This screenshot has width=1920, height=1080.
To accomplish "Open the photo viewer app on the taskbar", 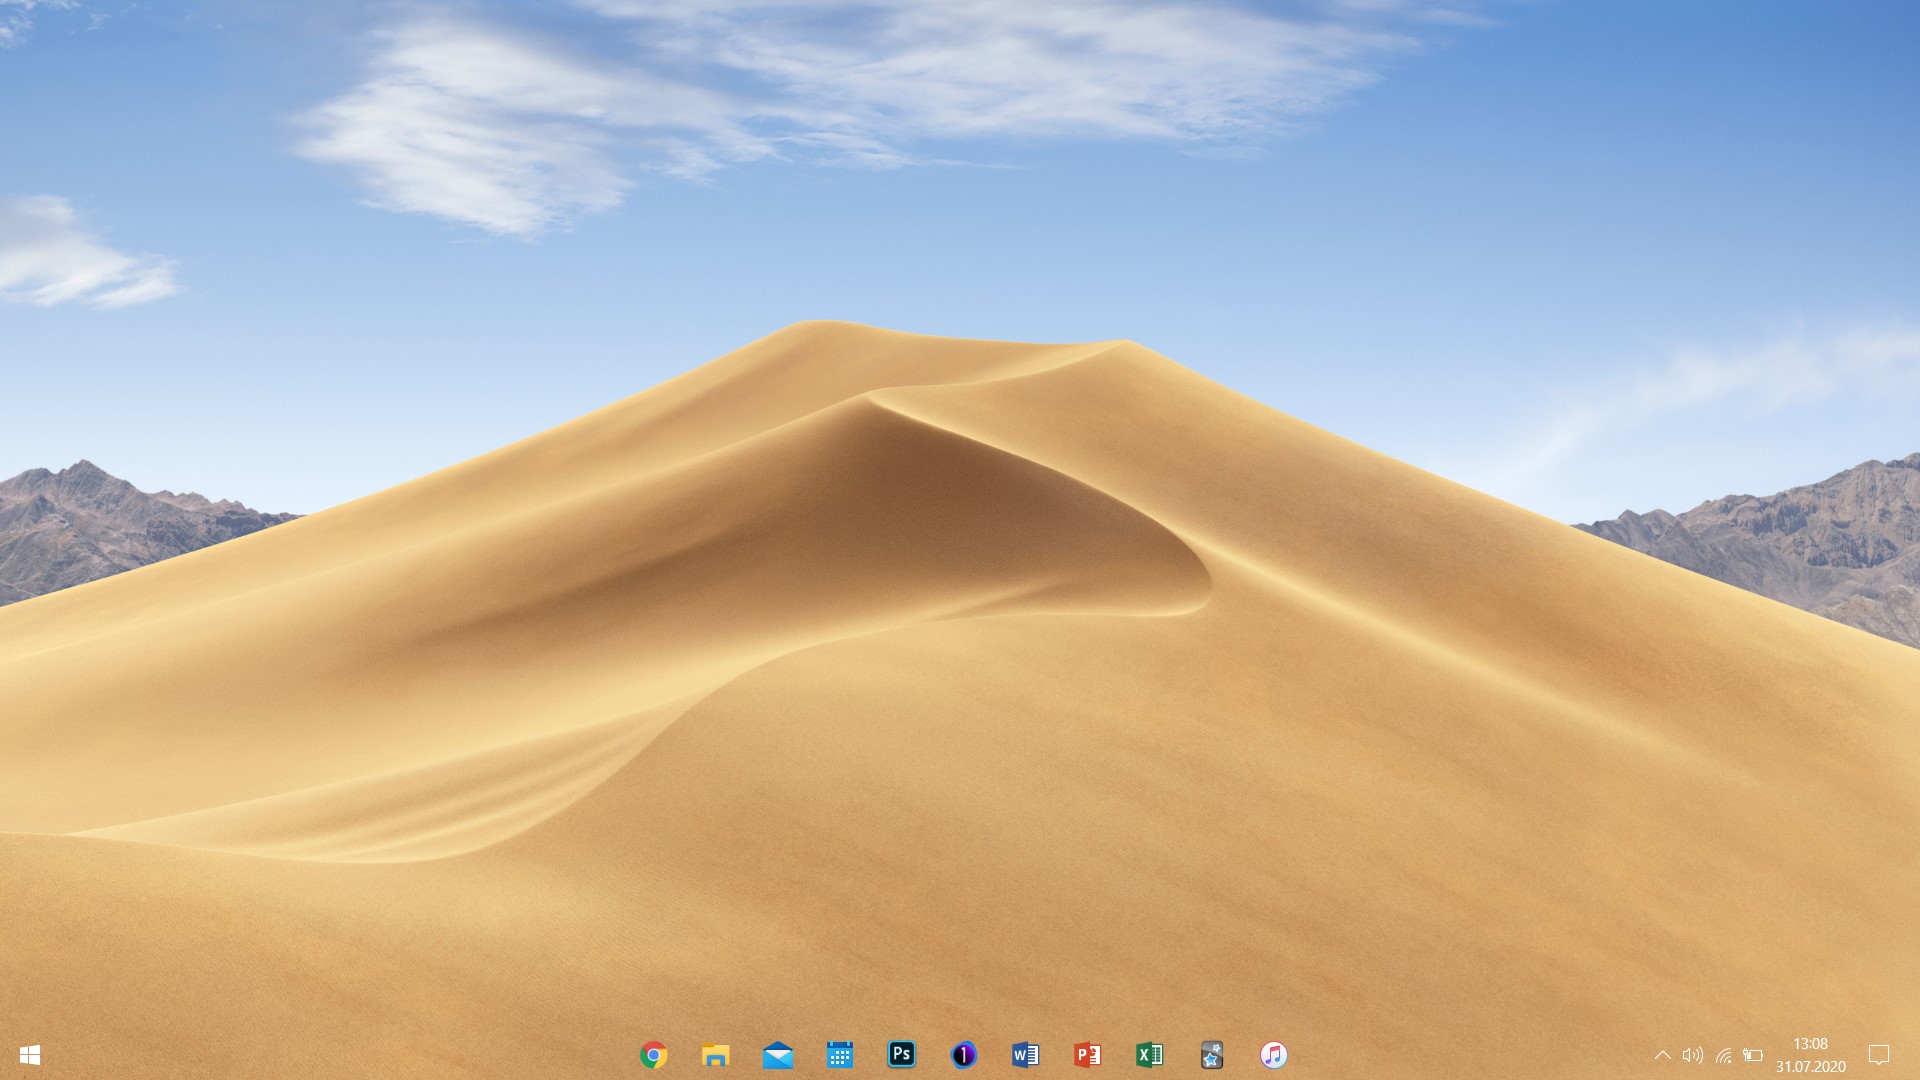I will click(x=1211, y=1055).
